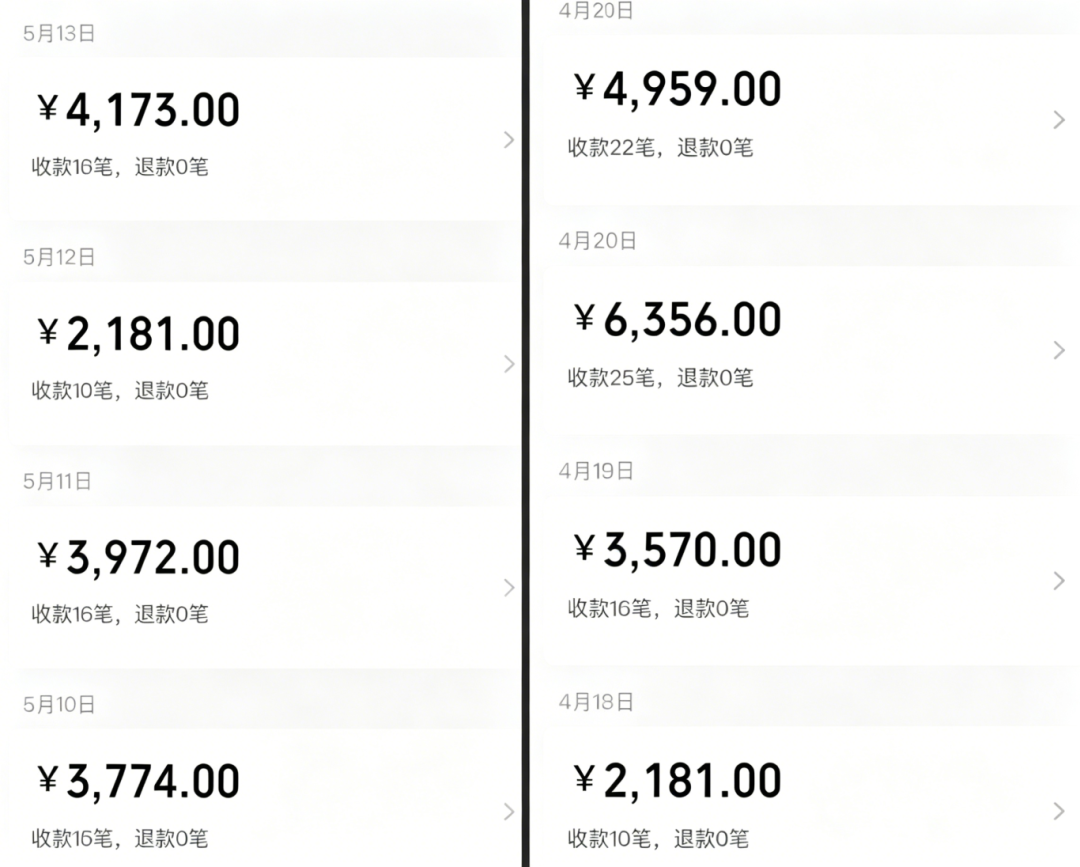The height and width of the screenshot is (867, 1080).
Task: Click chevron beside ¥3,774.00 on May 10
Action: [x=509, y=811]
